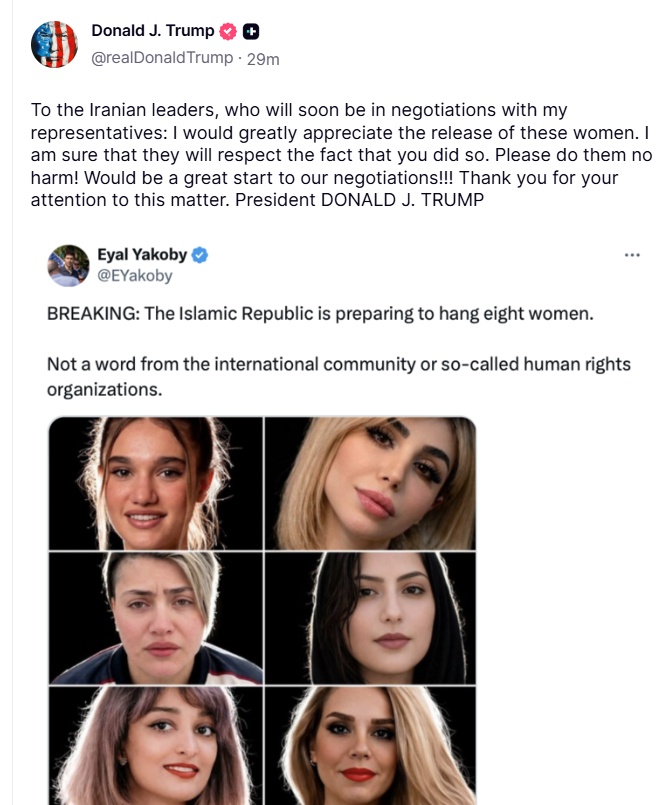Image resolution: width=671 pixels, height=805 pixels.
Task: Open middle-left photo of woman with short blonde hair
Action: [x=156, y=618]
